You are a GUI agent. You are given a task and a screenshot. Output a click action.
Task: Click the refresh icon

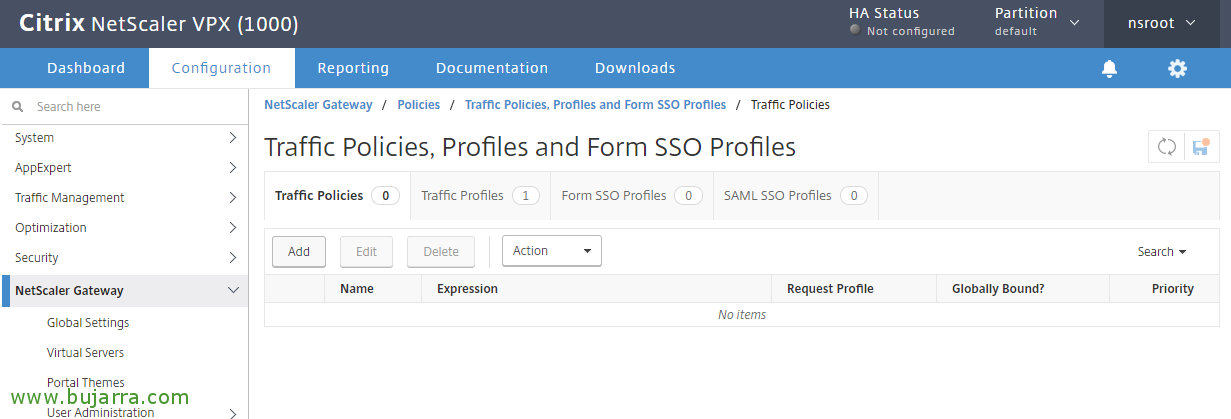(1166, 147)
